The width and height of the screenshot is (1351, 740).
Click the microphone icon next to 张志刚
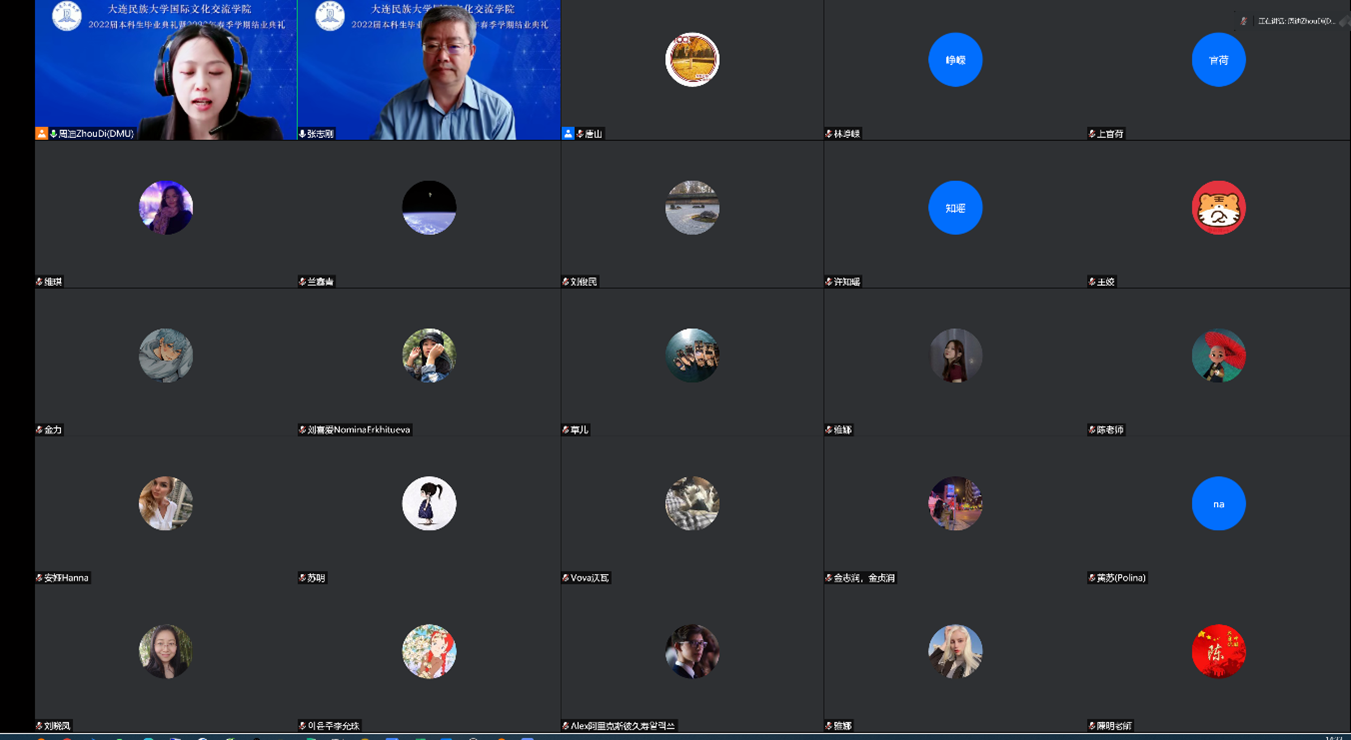[303, 133]
